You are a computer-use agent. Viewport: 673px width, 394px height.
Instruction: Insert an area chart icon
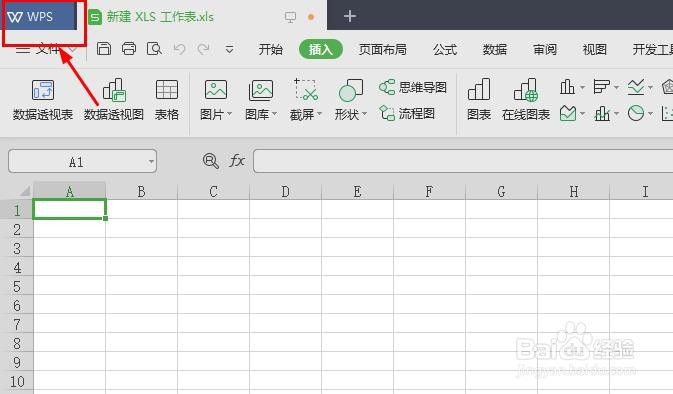pos(567,114)
